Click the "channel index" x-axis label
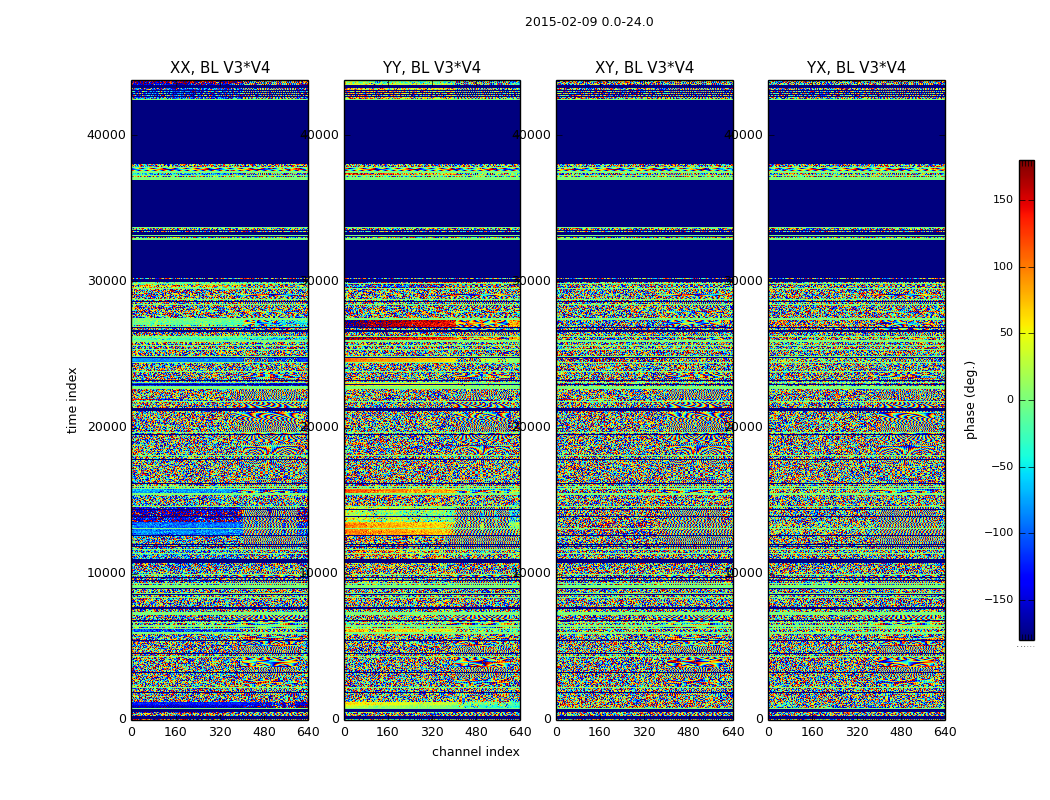 point(475,752)
